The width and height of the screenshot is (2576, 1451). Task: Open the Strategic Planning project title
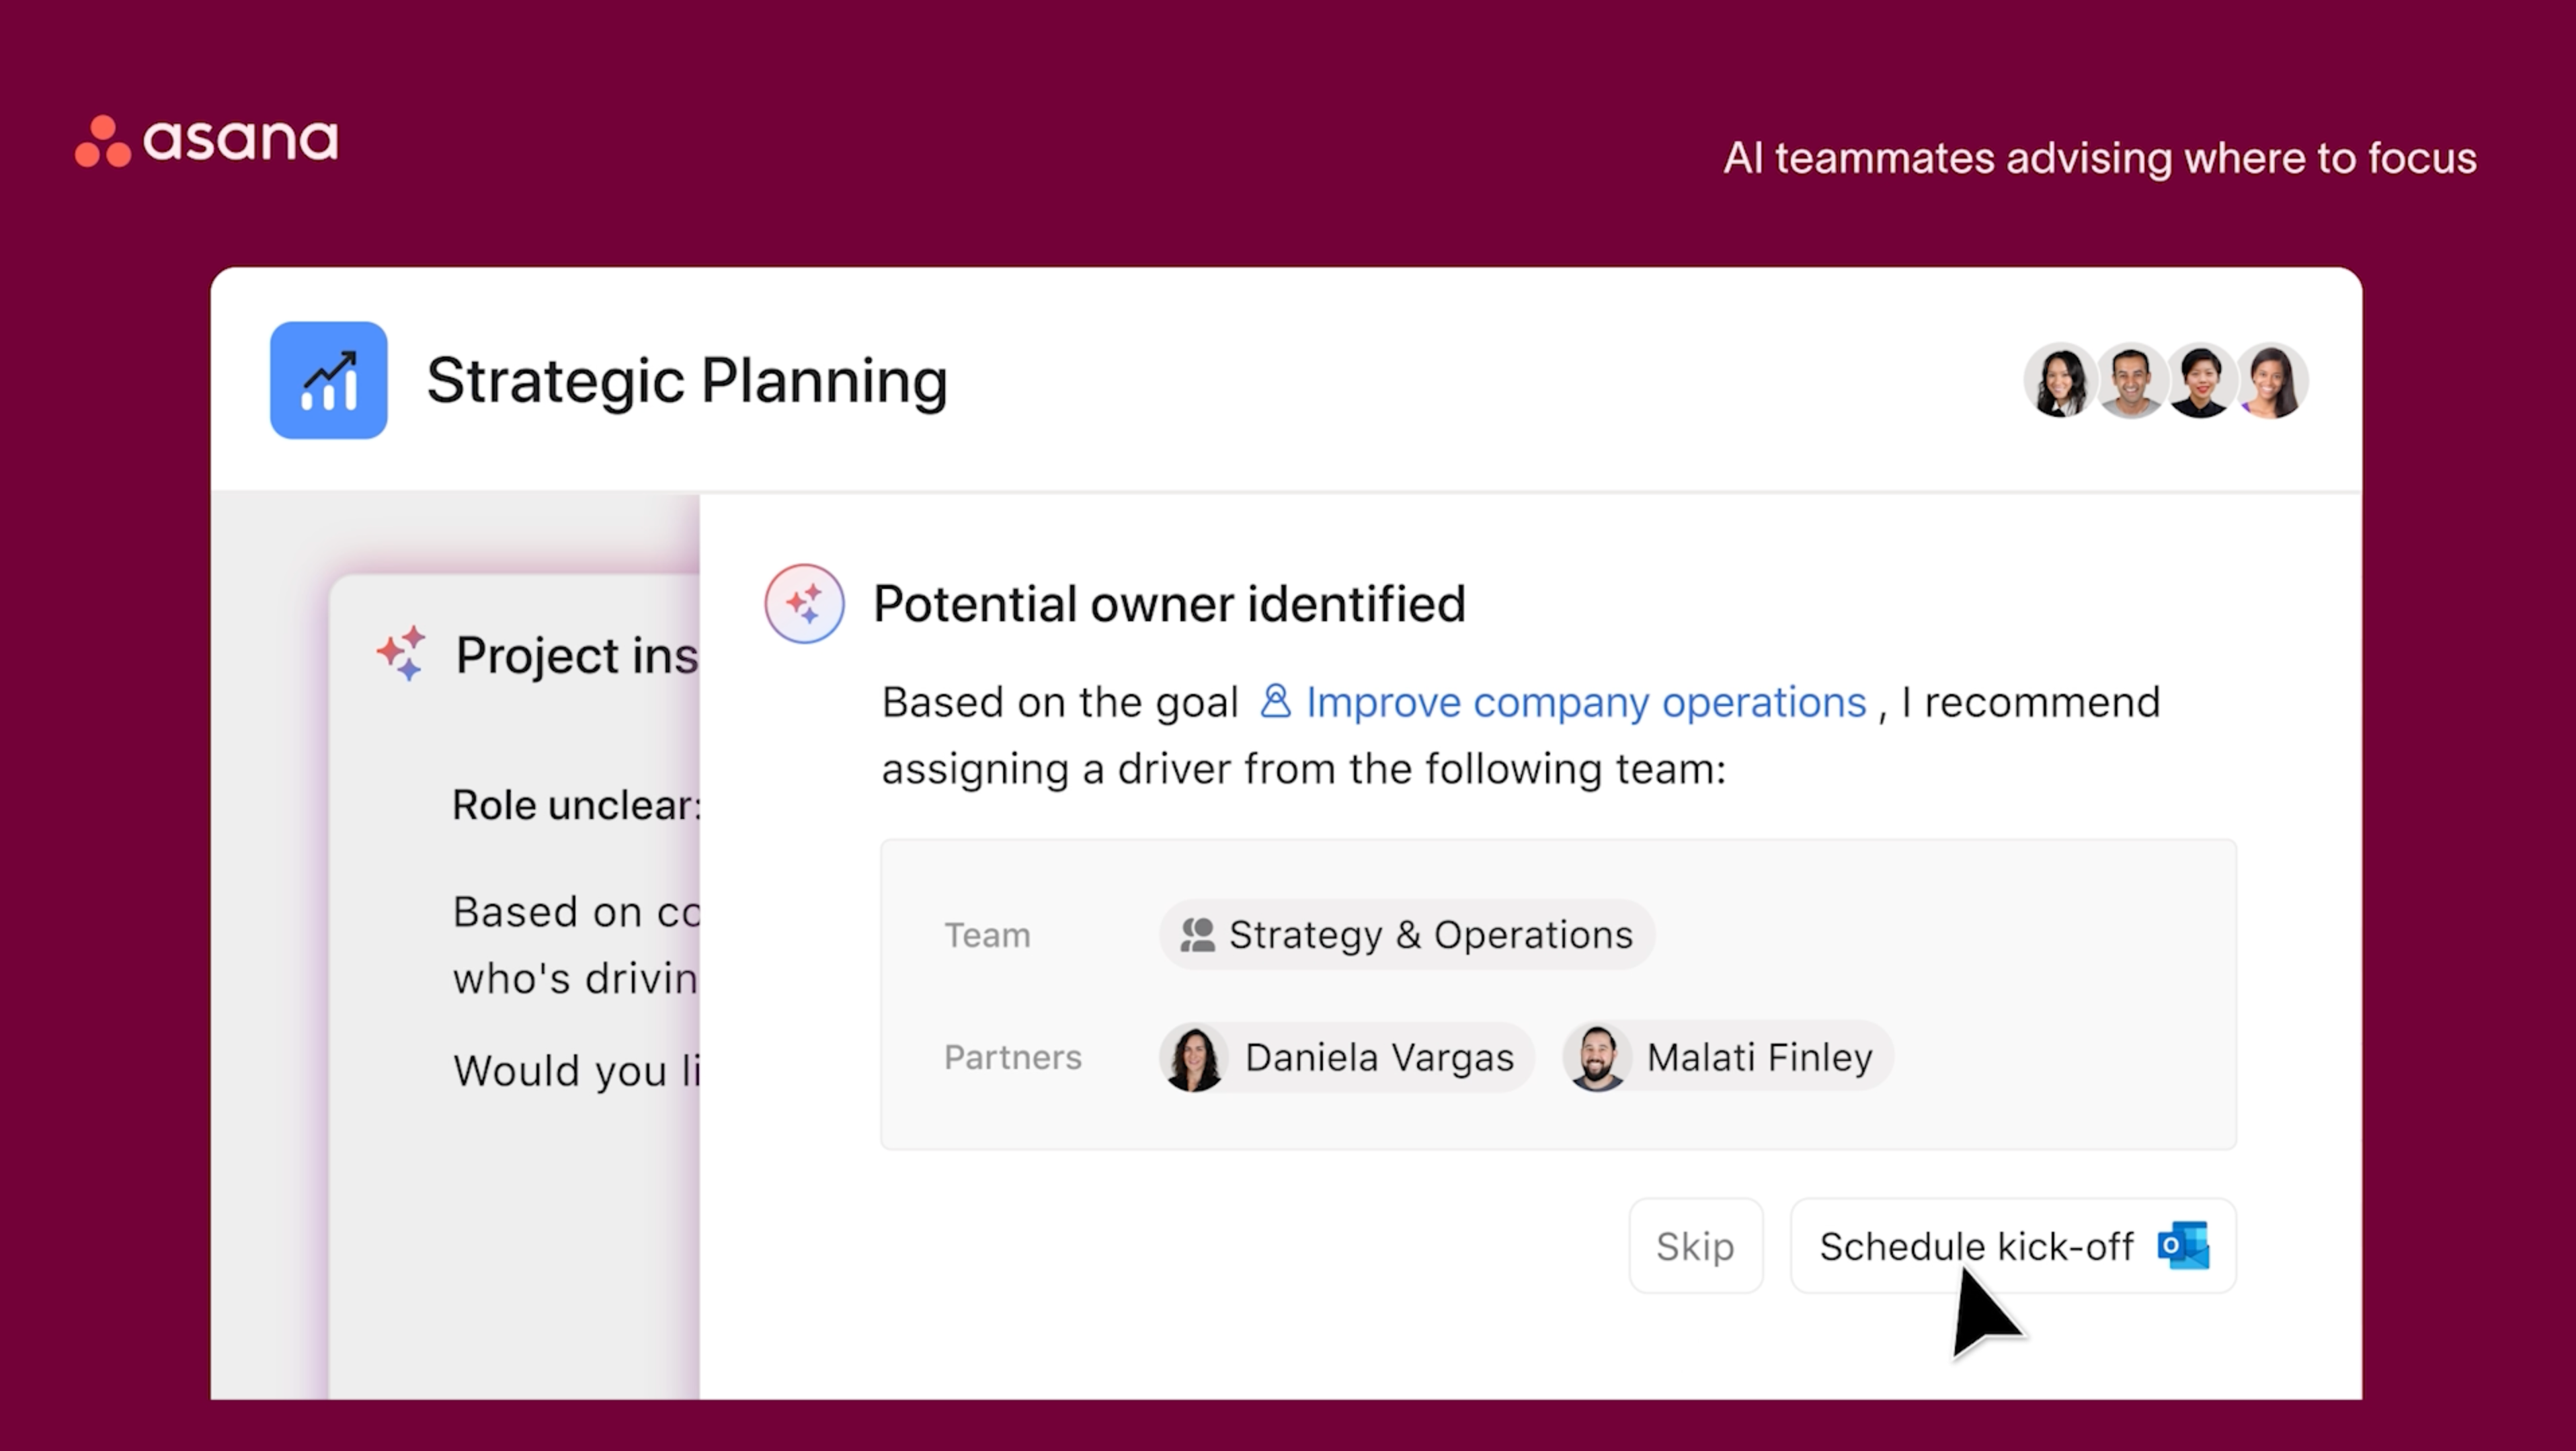pyautogui.click(x=687, y=381)
